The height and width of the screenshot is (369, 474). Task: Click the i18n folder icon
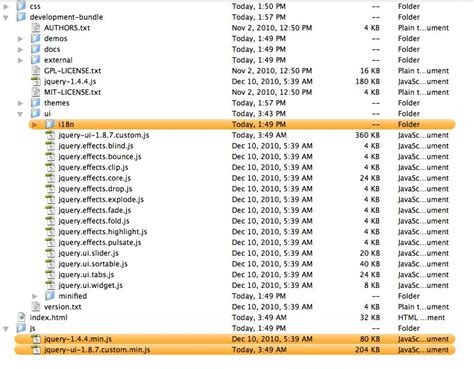[50, 124]
